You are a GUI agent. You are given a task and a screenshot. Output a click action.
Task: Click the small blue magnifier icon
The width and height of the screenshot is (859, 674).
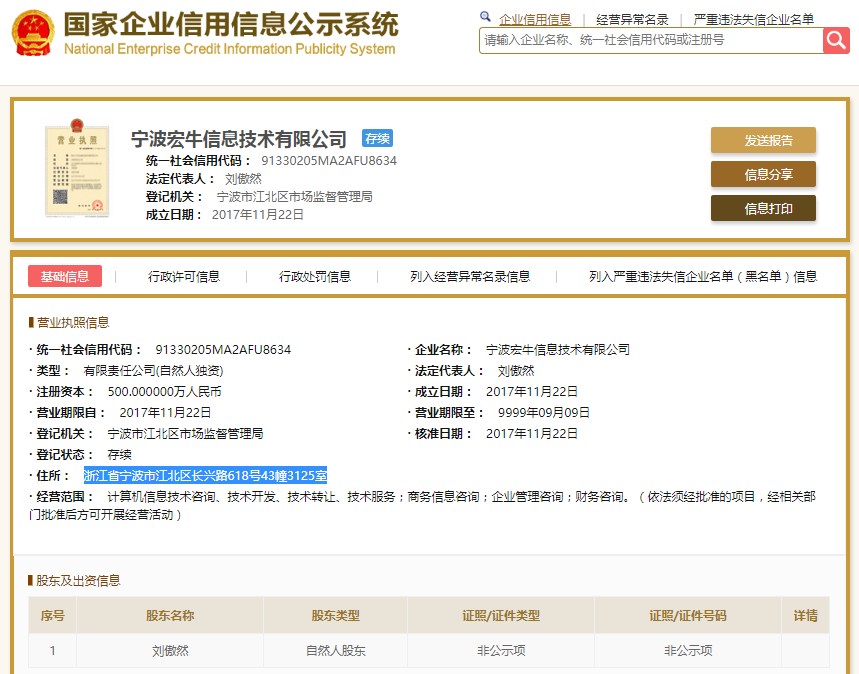(x=486, y=18)
